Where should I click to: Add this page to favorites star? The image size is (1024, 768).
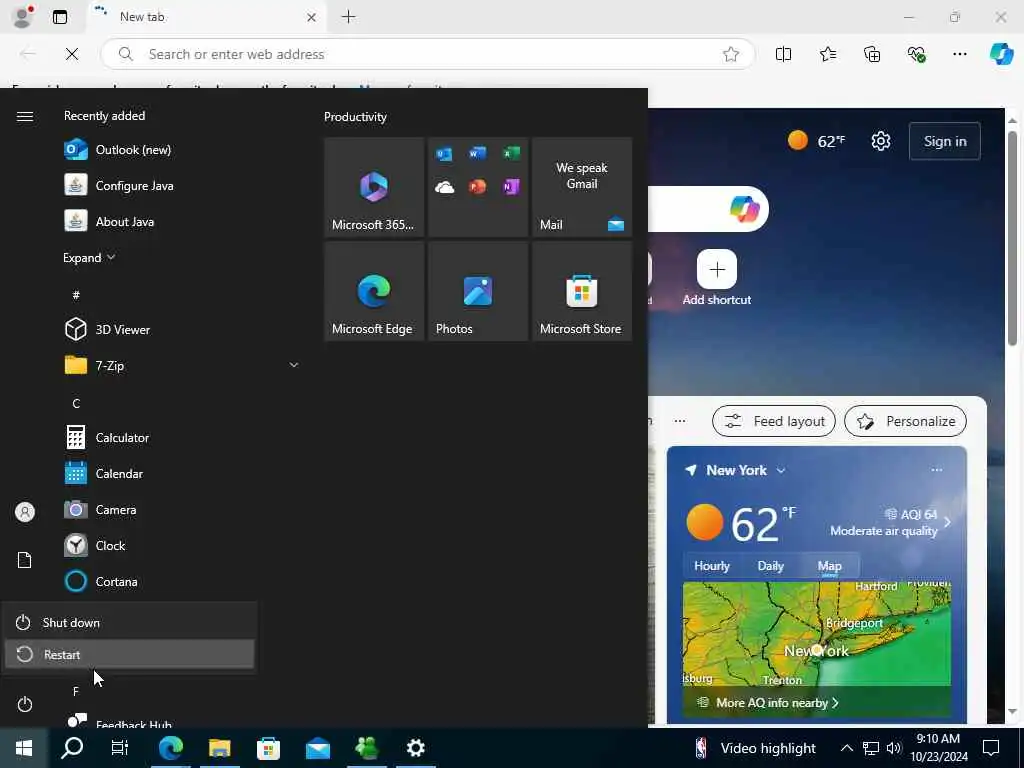tap(731, 54)
